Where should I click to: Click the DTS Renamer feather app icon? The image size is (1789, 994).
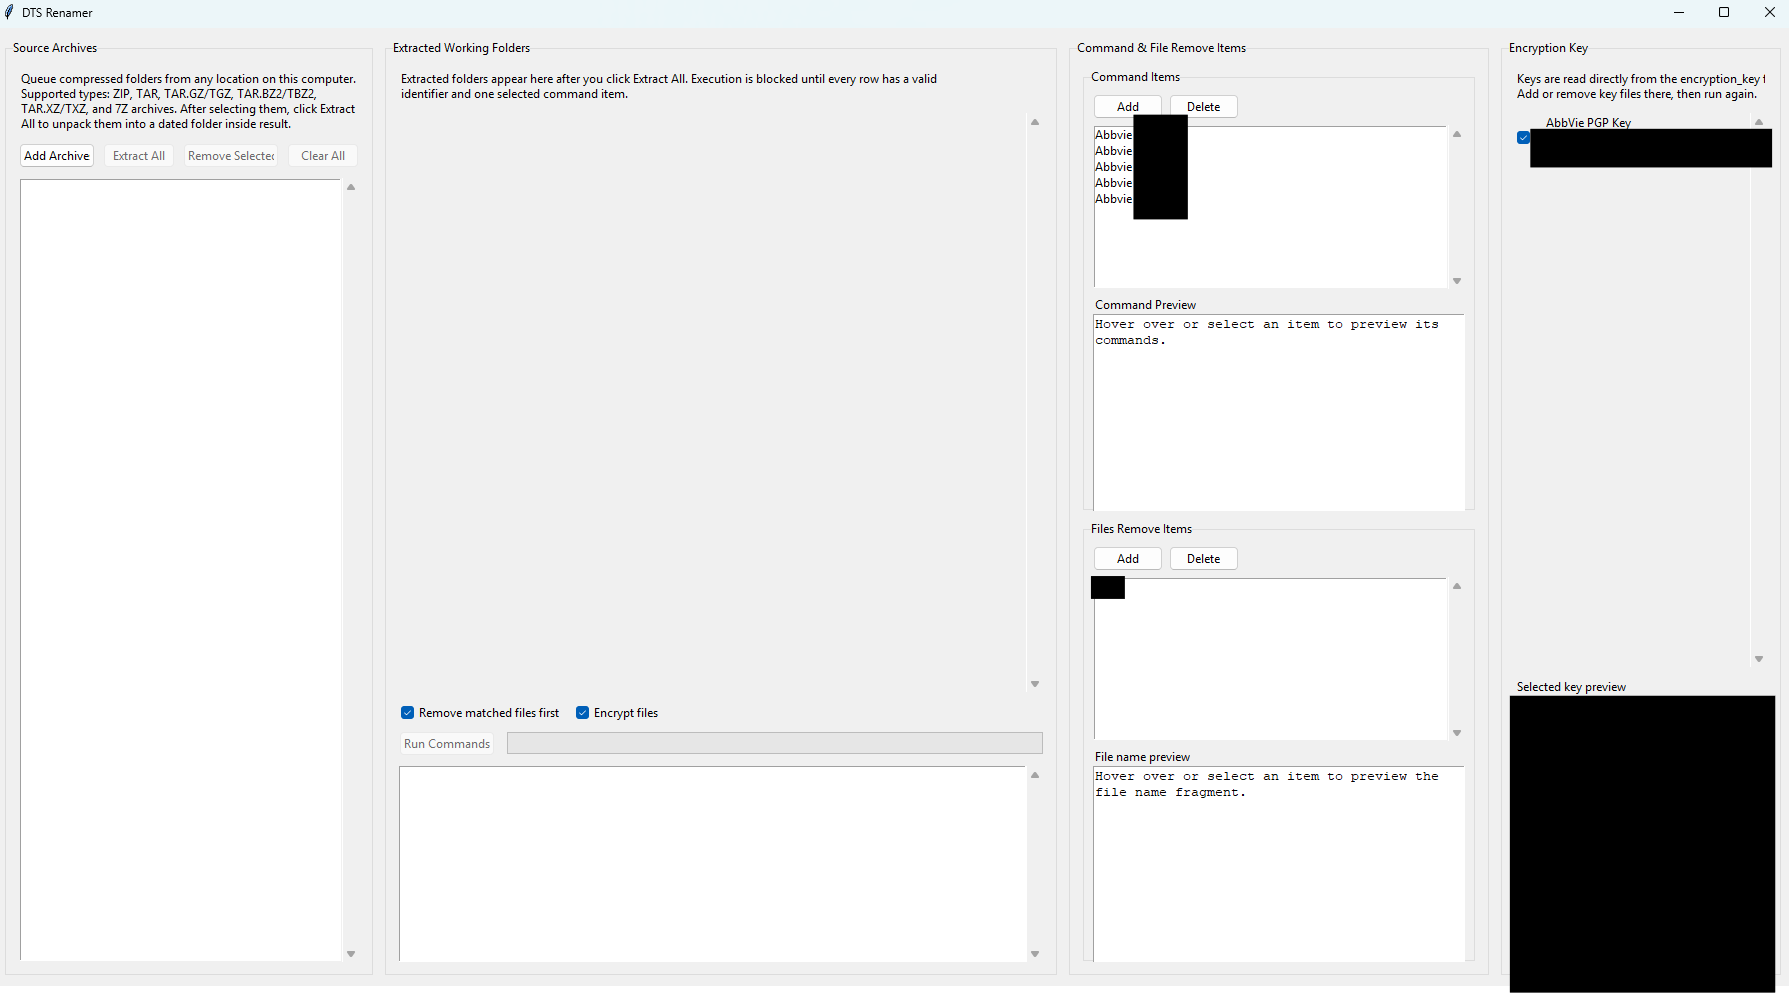10,12
